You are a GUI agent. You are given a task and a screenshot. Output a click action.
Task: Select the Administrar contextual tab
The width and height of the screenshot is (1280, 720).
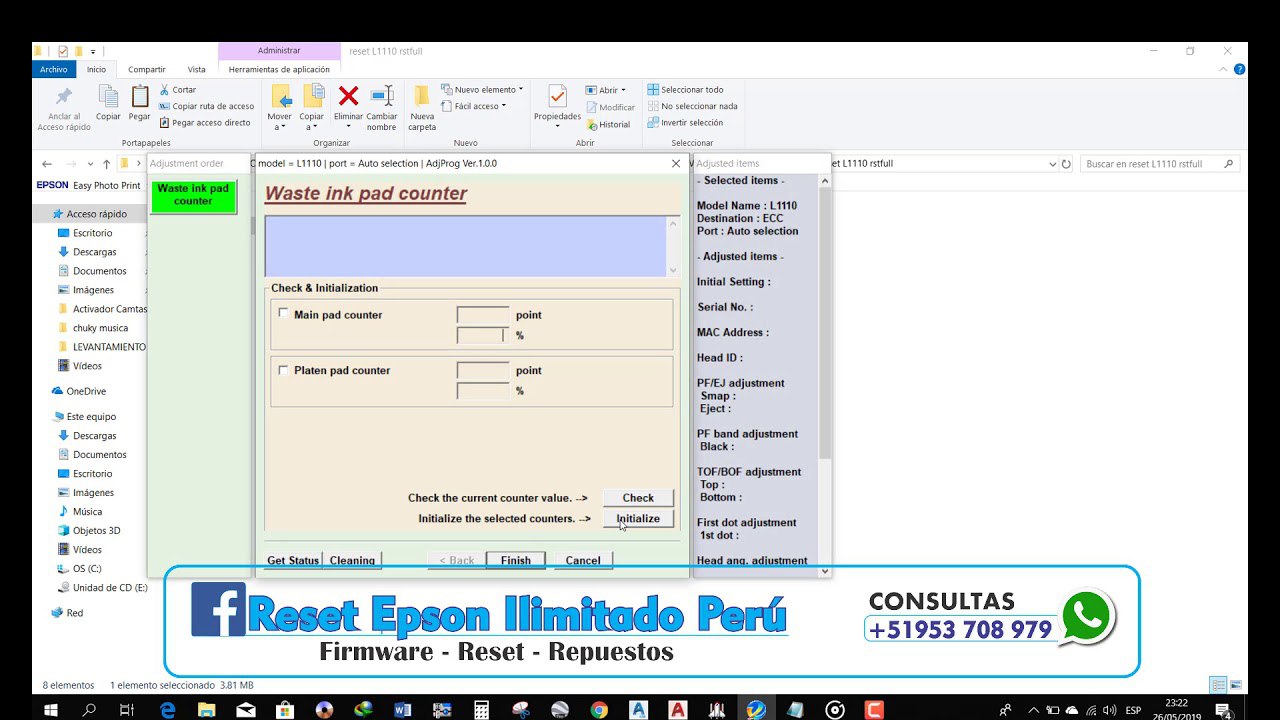click(279, 51)
